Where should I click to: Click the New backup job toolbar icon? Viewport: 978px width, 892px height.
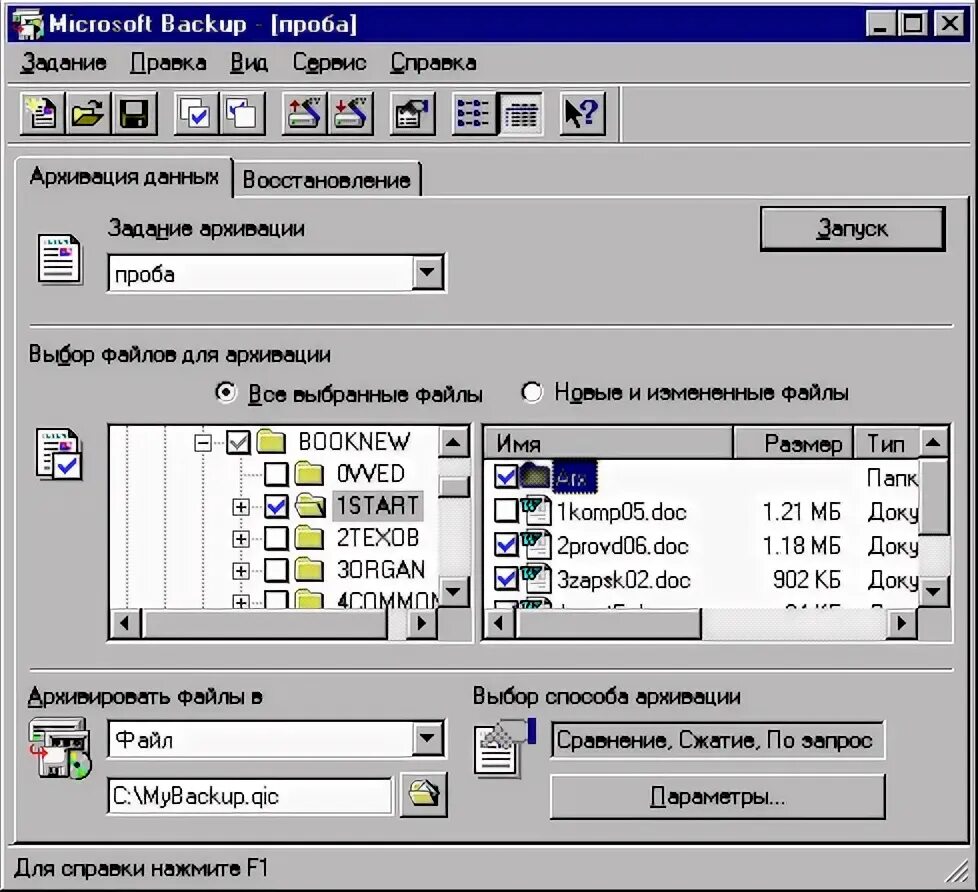click(x=41, y=114)
